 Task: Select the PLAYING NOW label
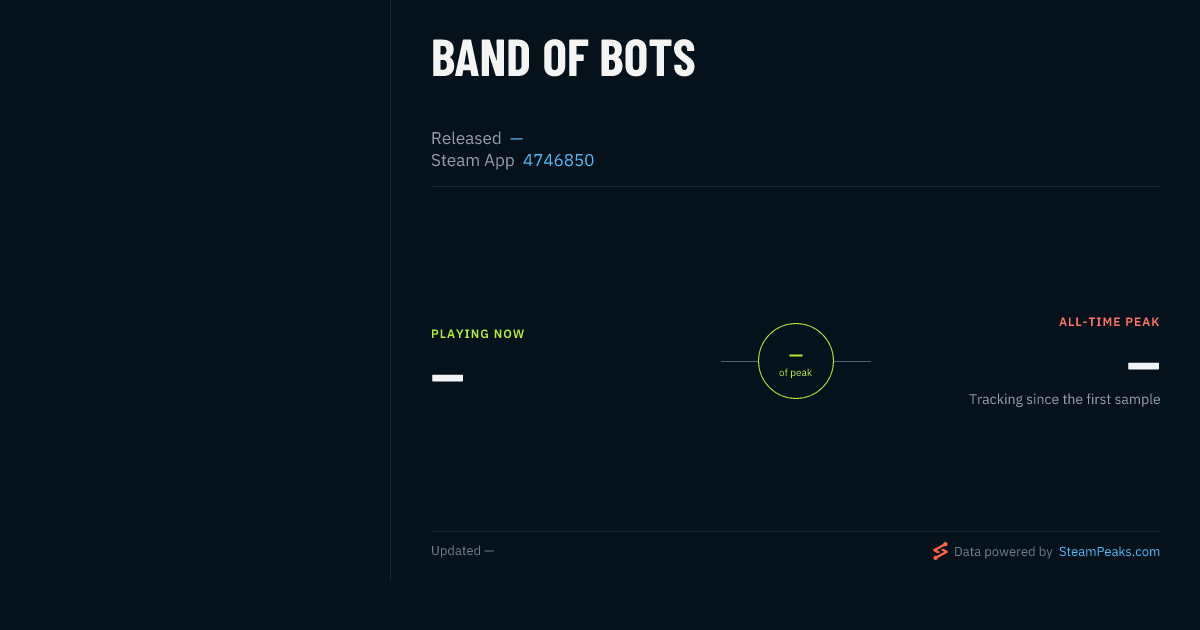pyautogui.click(x=478, y=334)
